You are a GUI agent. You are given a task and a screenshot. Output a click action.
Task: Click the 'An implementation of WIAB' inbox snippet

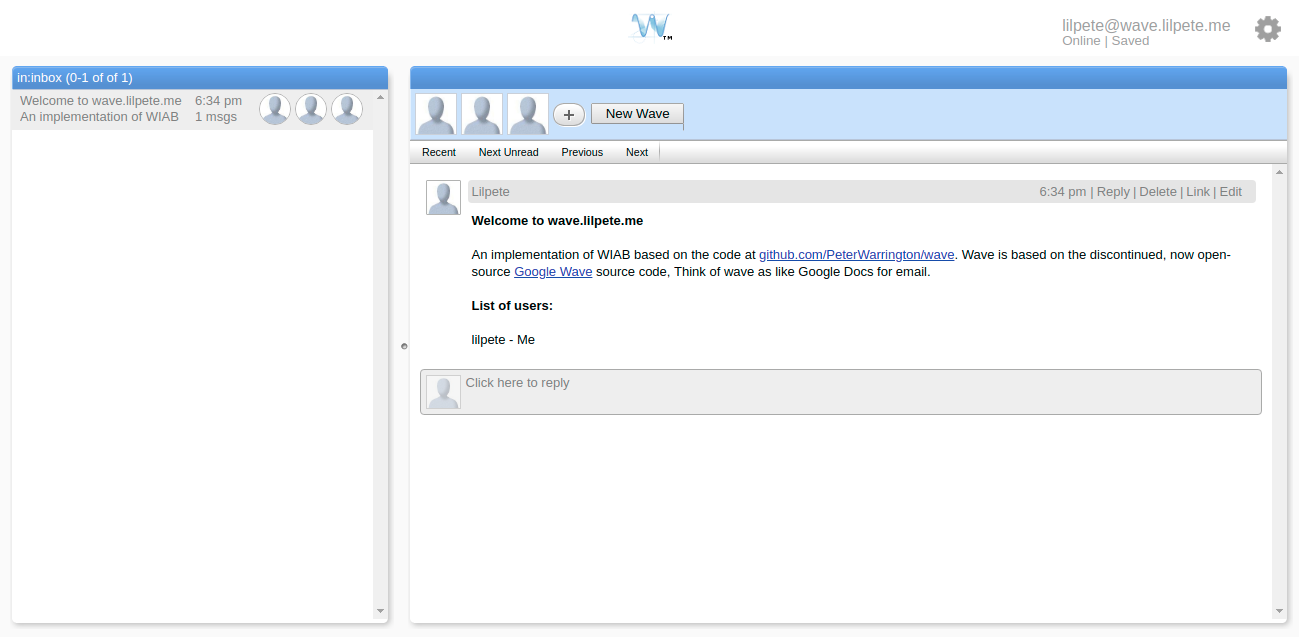point(99,117)
